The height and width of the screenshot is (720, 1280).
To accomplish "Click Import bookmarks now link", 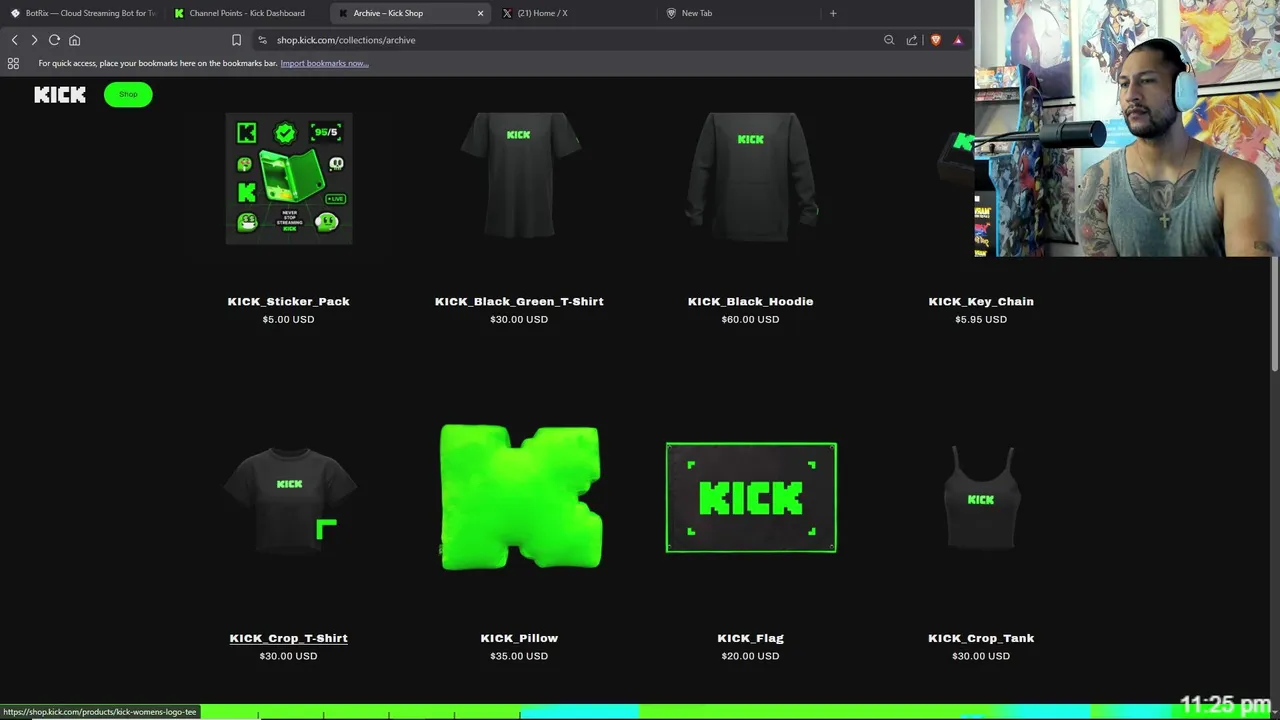I will [x=324, y=63].
